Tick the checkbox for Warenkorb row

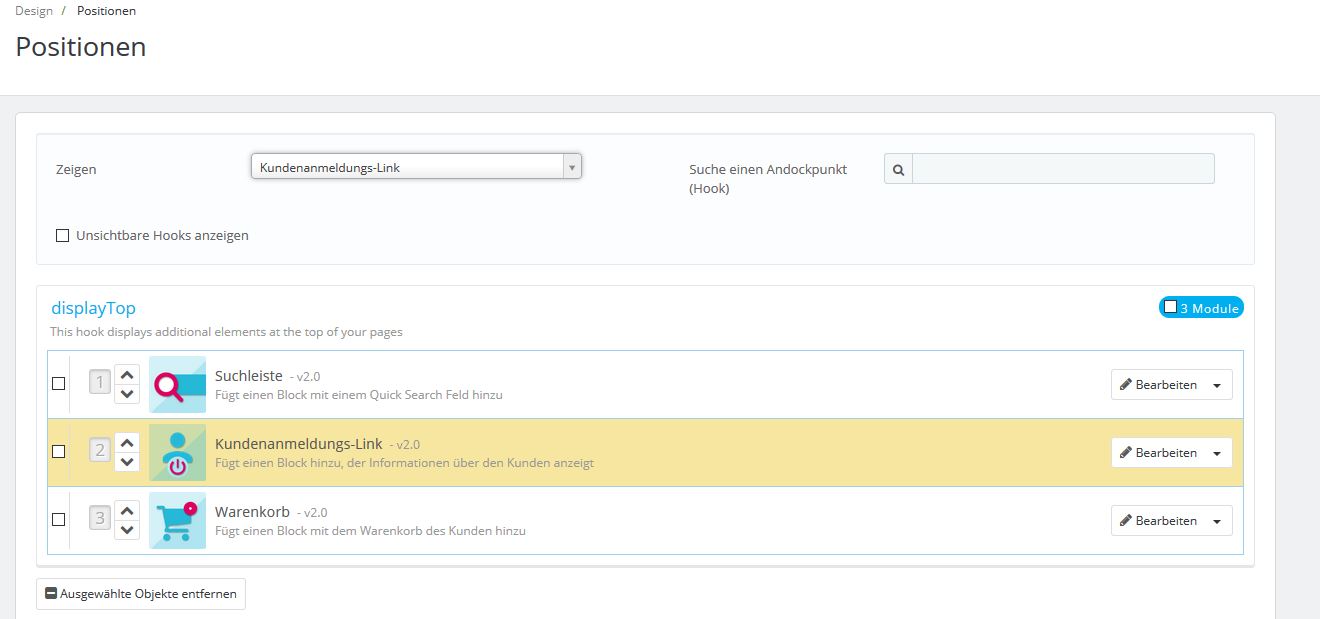tap(59, 519)
